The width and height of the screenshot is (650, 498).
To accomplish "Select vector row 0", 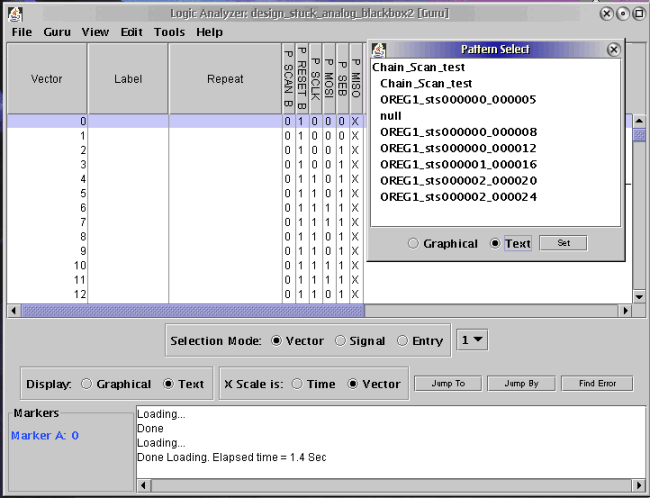I will click(x=185, y=121).
